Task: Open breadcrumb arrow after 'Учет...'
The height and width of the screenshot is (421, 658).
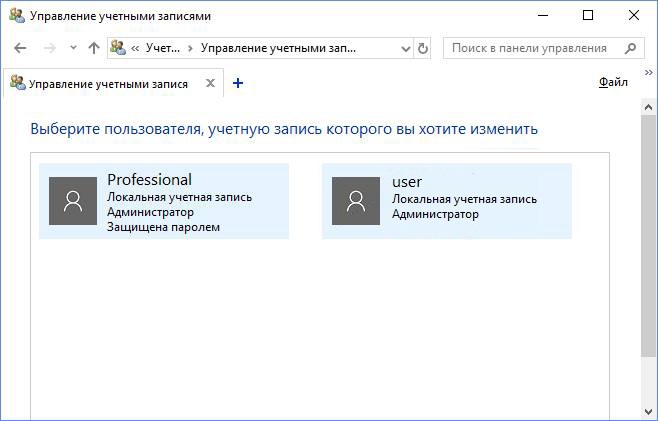Action: pos(190,49)
